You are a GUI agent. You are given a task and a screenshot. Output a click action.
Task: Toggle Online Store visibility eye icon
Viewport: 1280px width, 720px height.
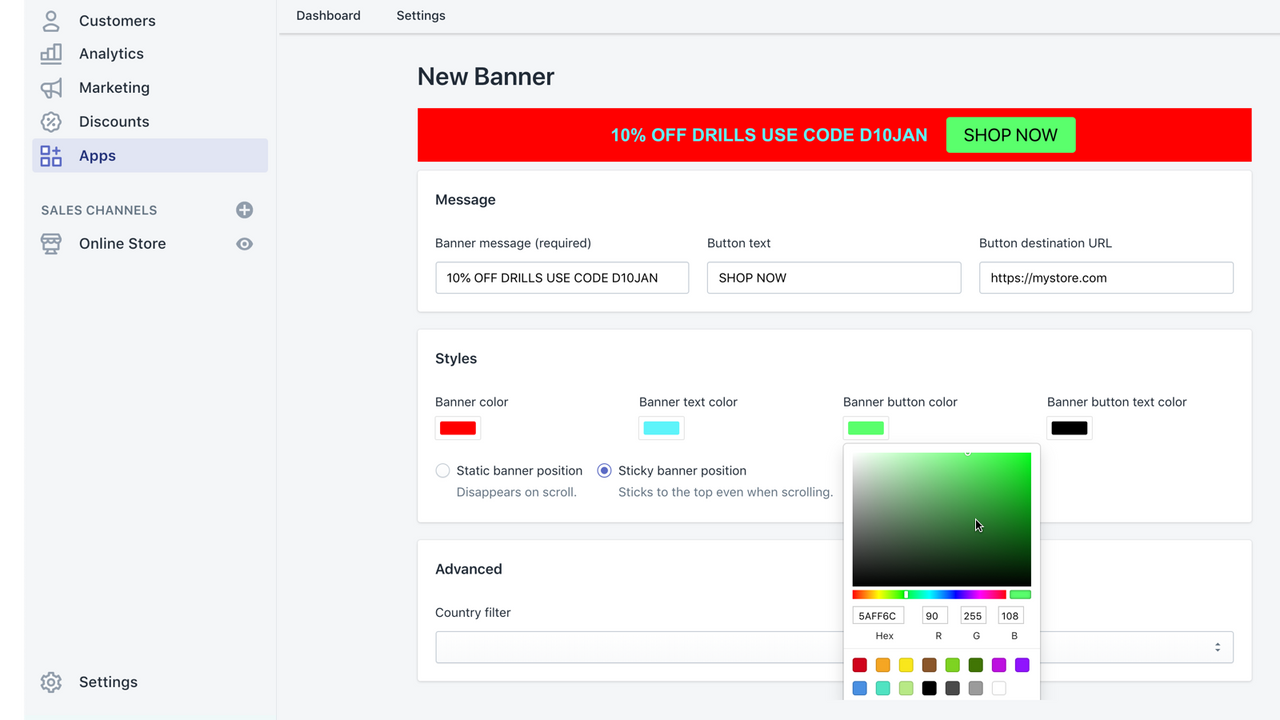tap(244, 243)
